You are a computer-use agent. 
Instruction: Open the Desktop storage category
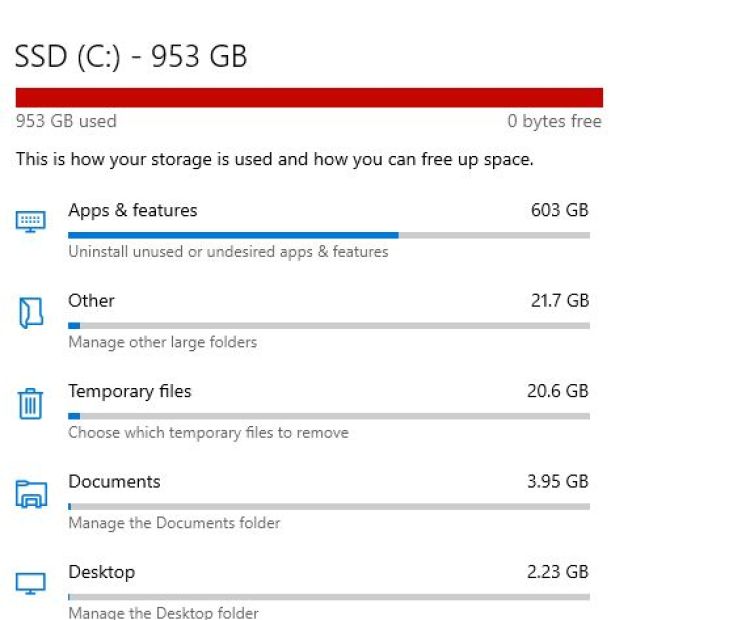point(101,572)
